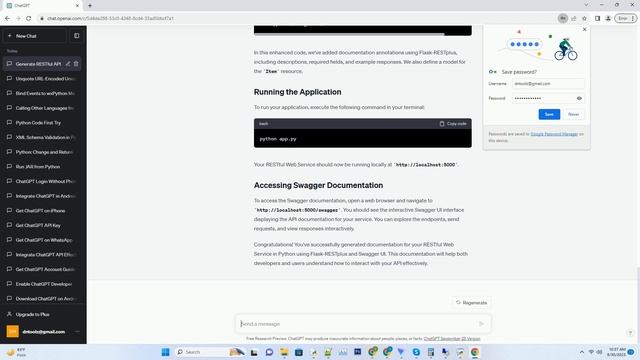Image resolution: width=640 pixels, height=360 pixels.
Task: Open the Unquote URL-Encoded chat
Action: point(42,79)
